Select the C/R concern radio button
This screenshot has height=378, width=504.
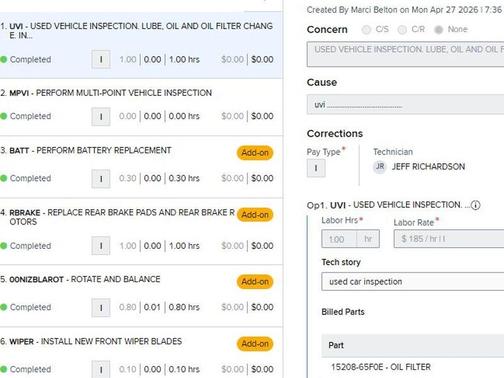pyautogui.click(x=402, y=30)
